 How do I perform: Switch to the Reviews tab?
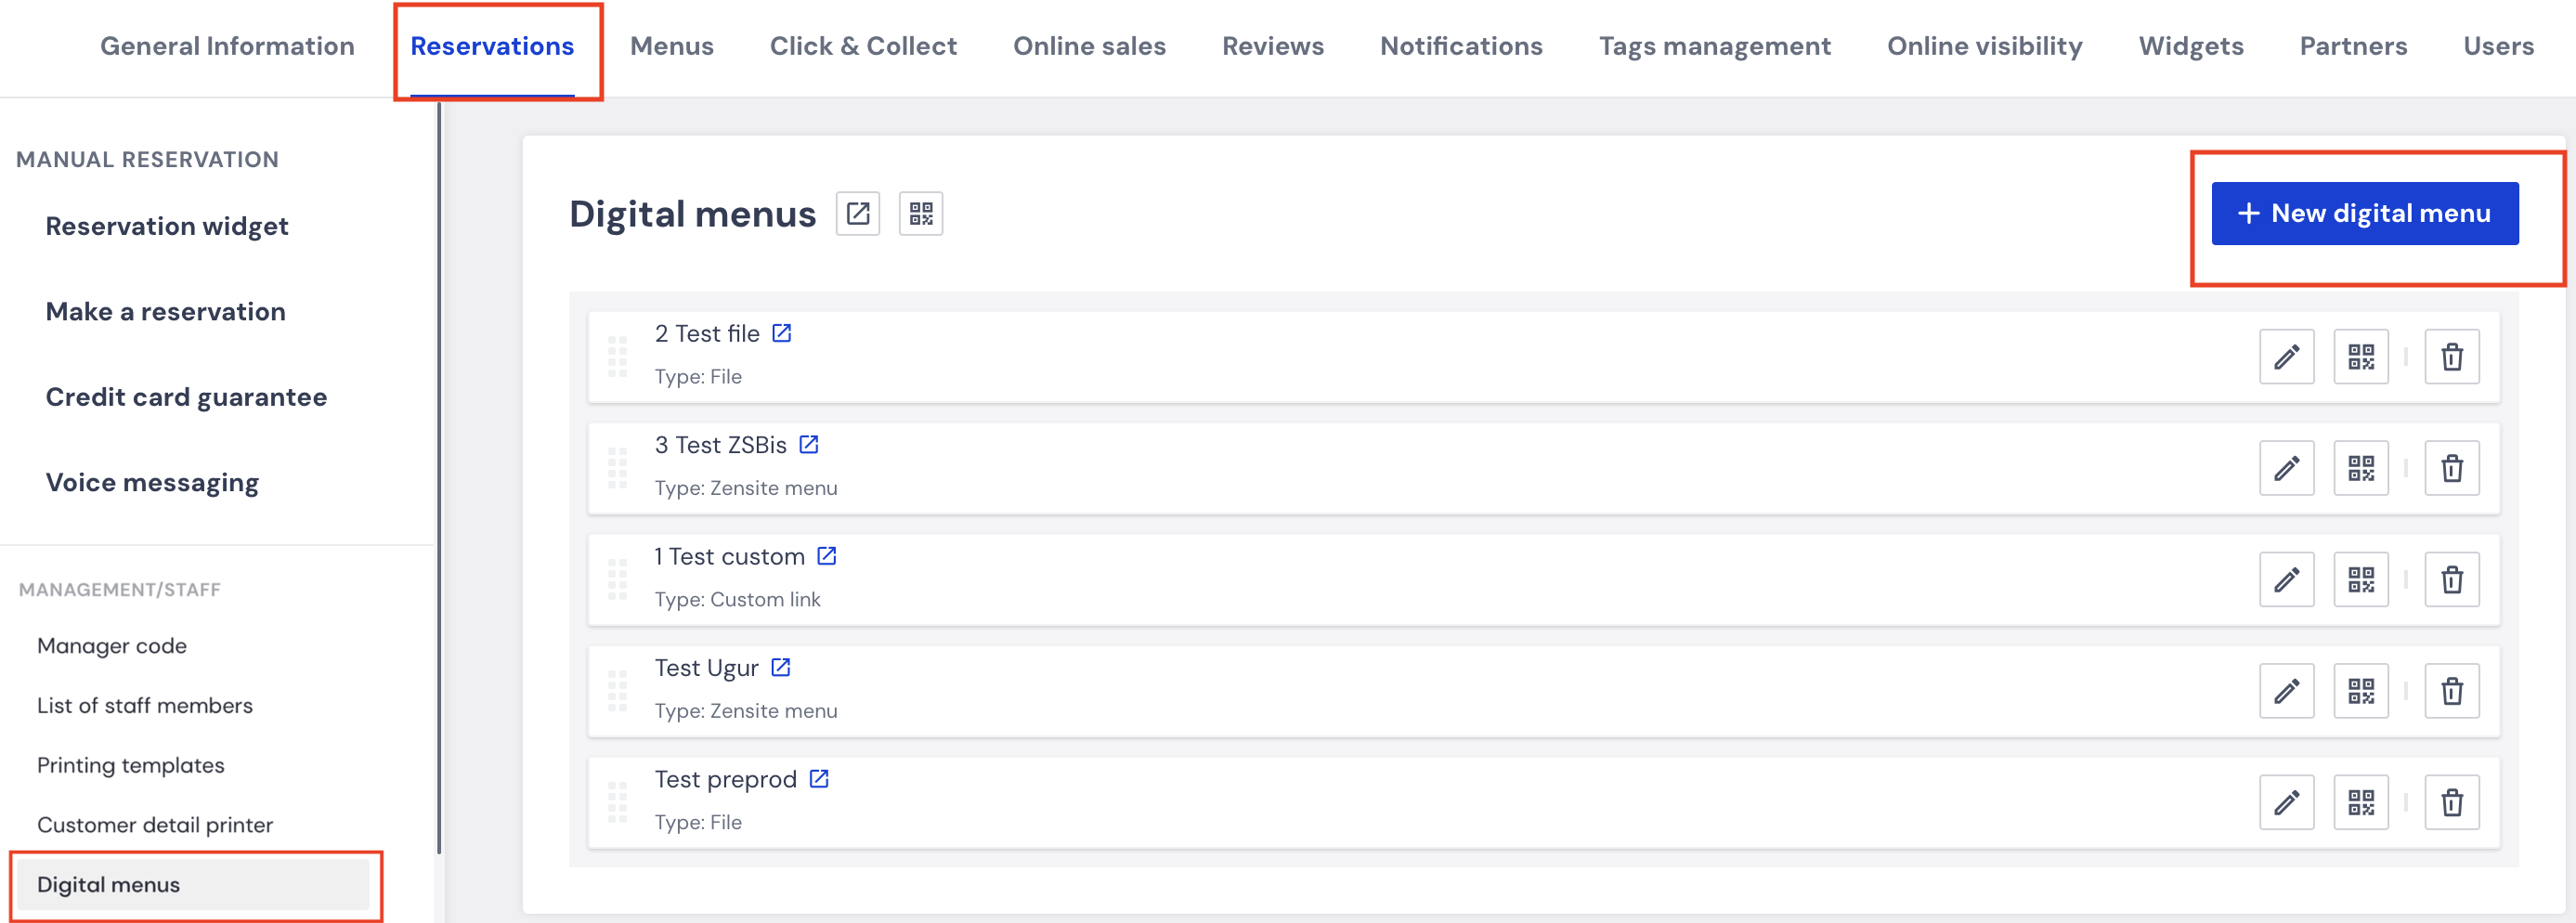tap(1273, 46)
